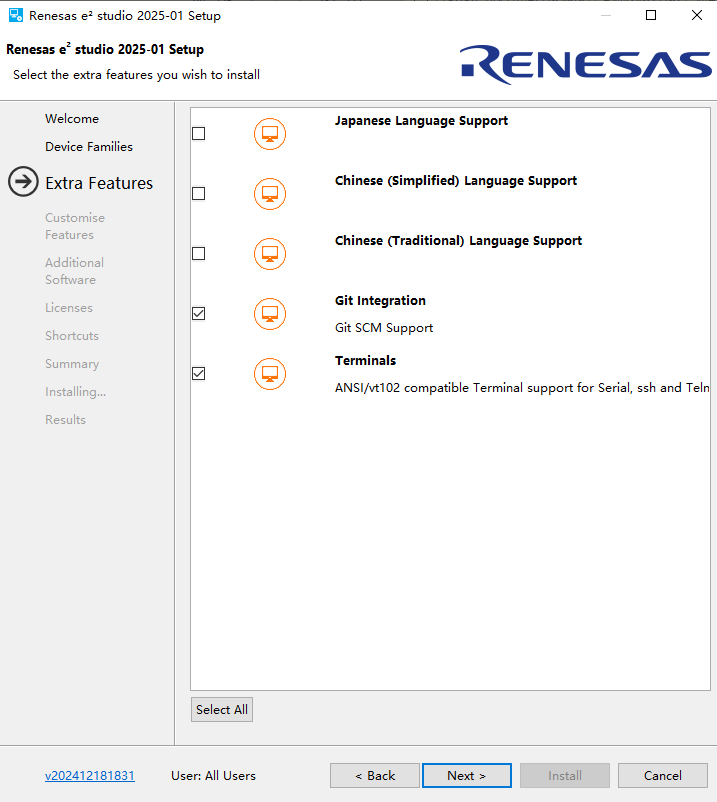Click the Renesas logo
717x802 pixels.
click(x=586, y=64)
